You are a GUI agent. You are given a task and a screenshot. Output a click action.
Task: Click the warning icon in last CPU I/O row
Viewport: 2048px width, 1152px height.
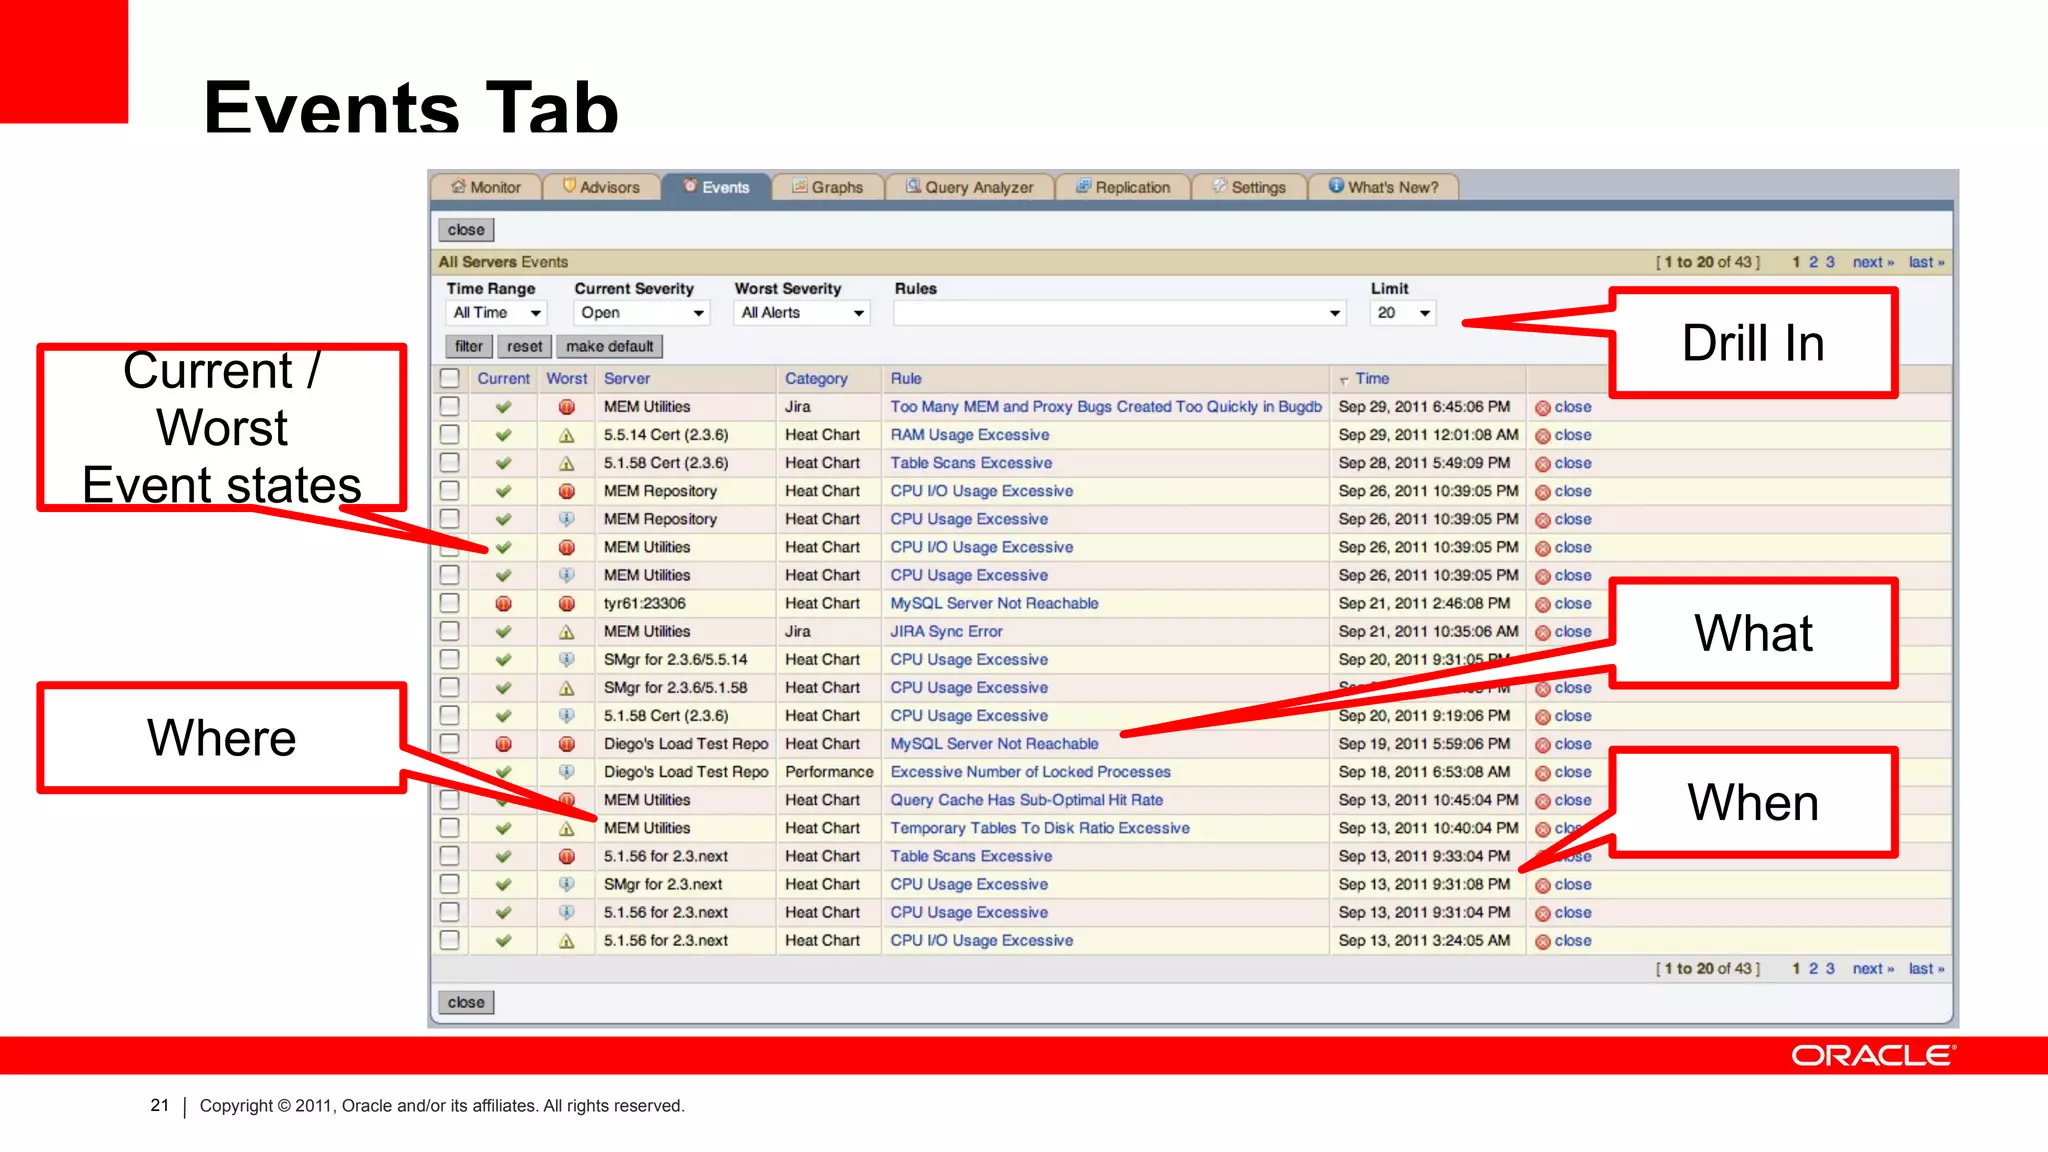(566, 941)
